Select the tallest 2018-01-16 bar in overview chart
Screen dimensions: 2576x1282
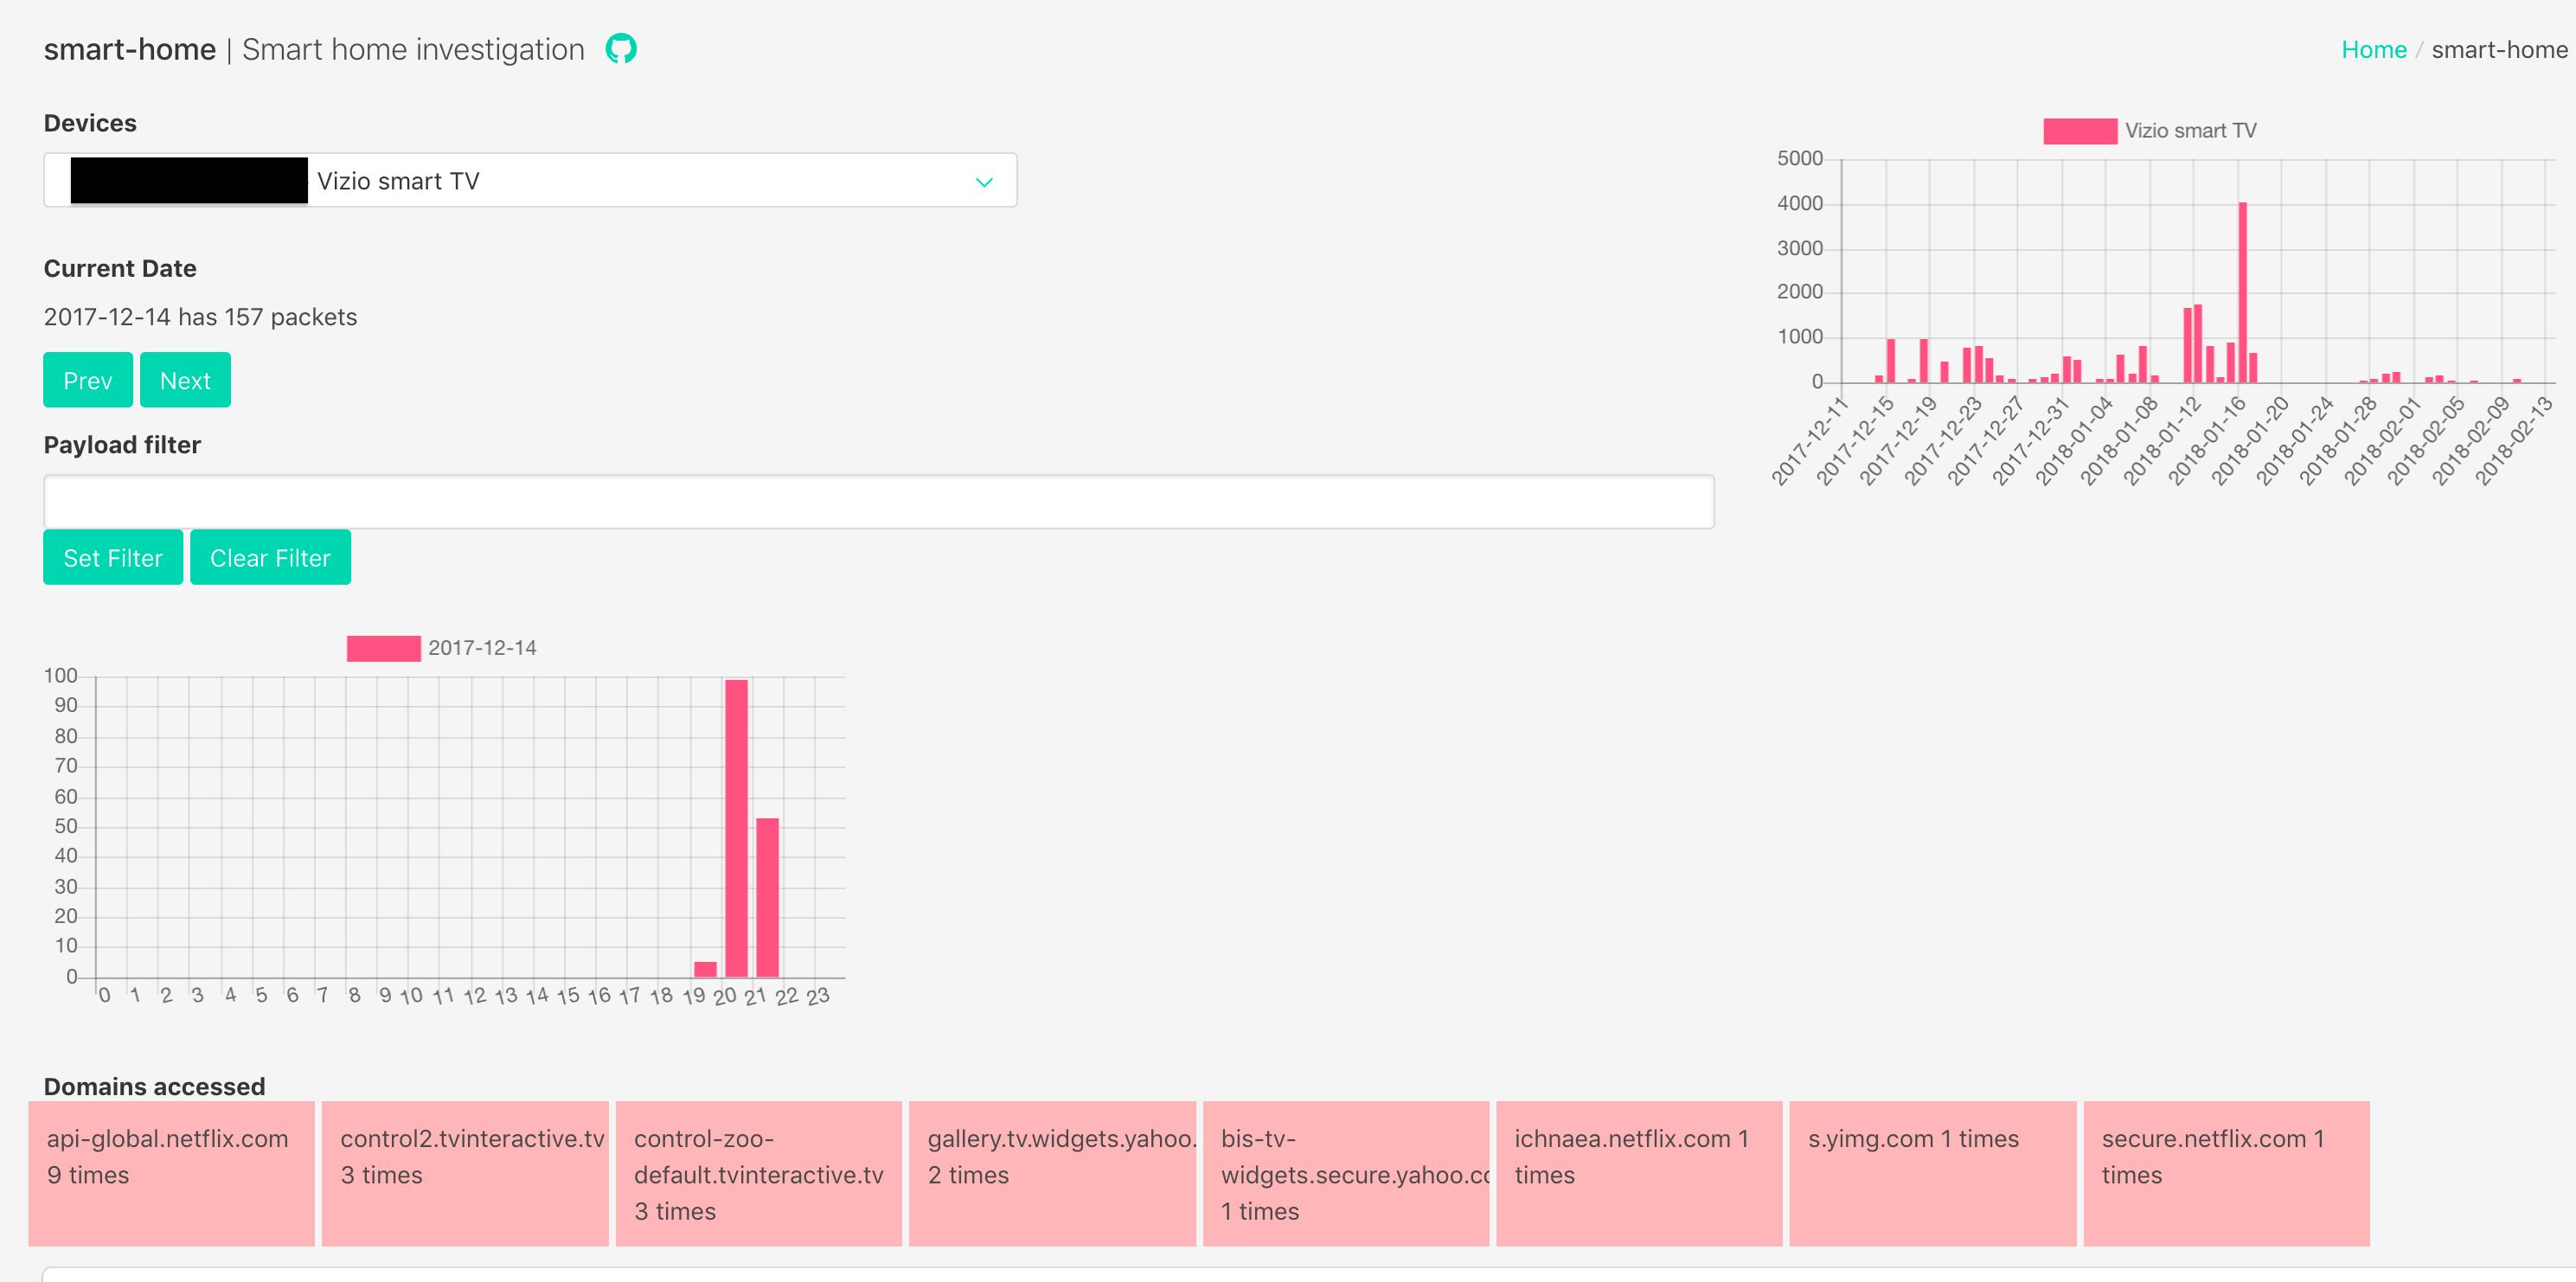[x=2242, y=292]
